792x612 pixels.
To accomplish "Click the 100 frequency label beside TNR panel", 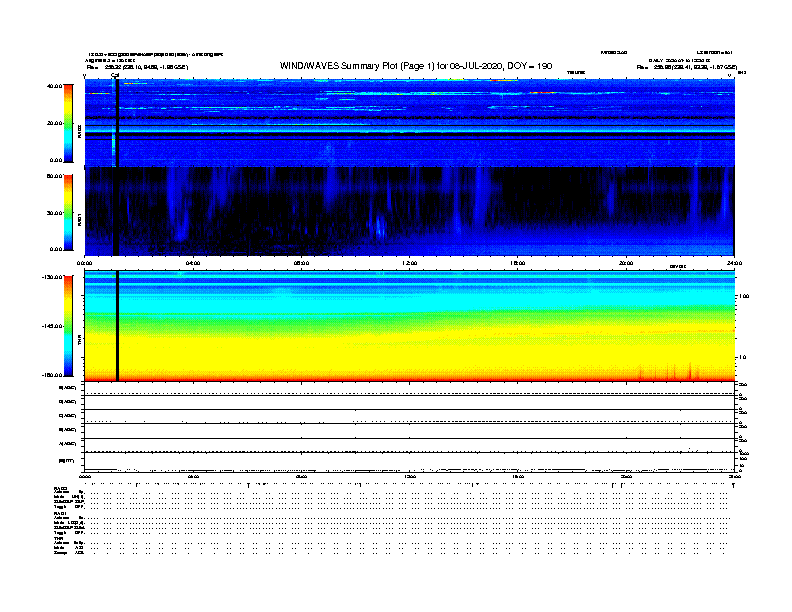I will [x=744, y=296].
